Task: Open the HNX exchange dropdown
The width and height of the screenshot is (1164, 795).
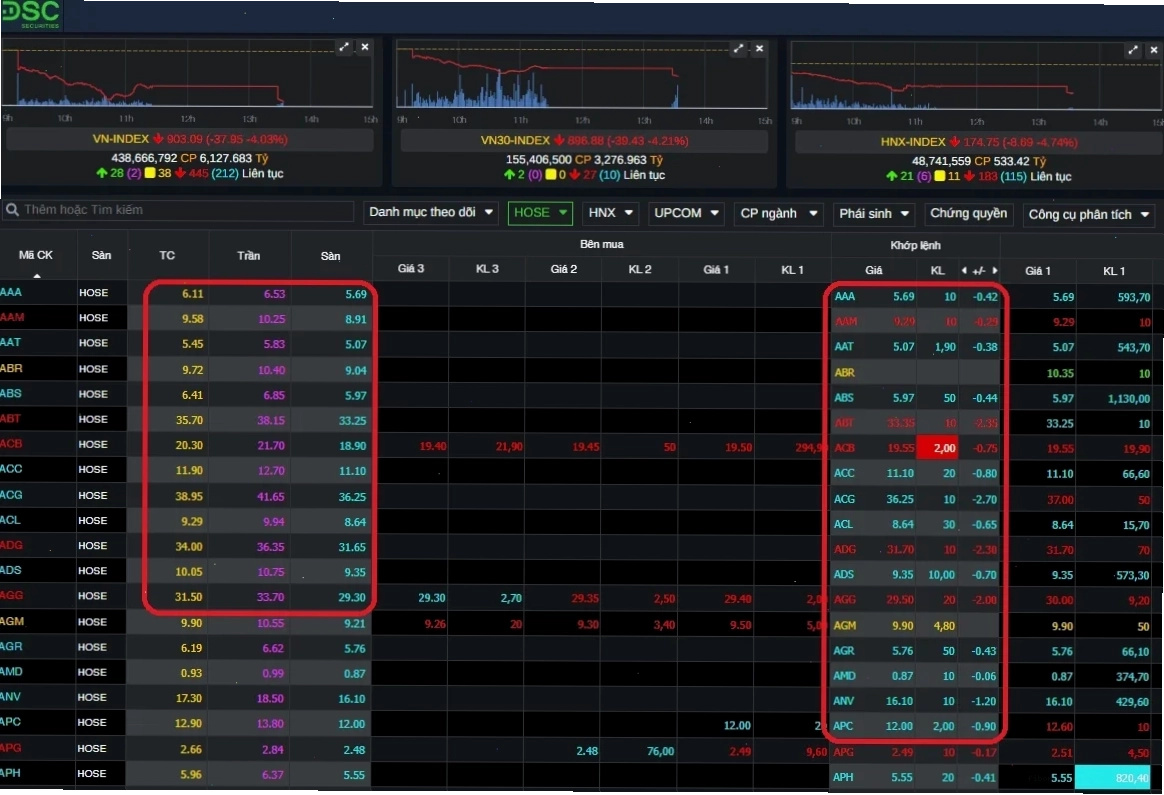Action: pos(610,213)
